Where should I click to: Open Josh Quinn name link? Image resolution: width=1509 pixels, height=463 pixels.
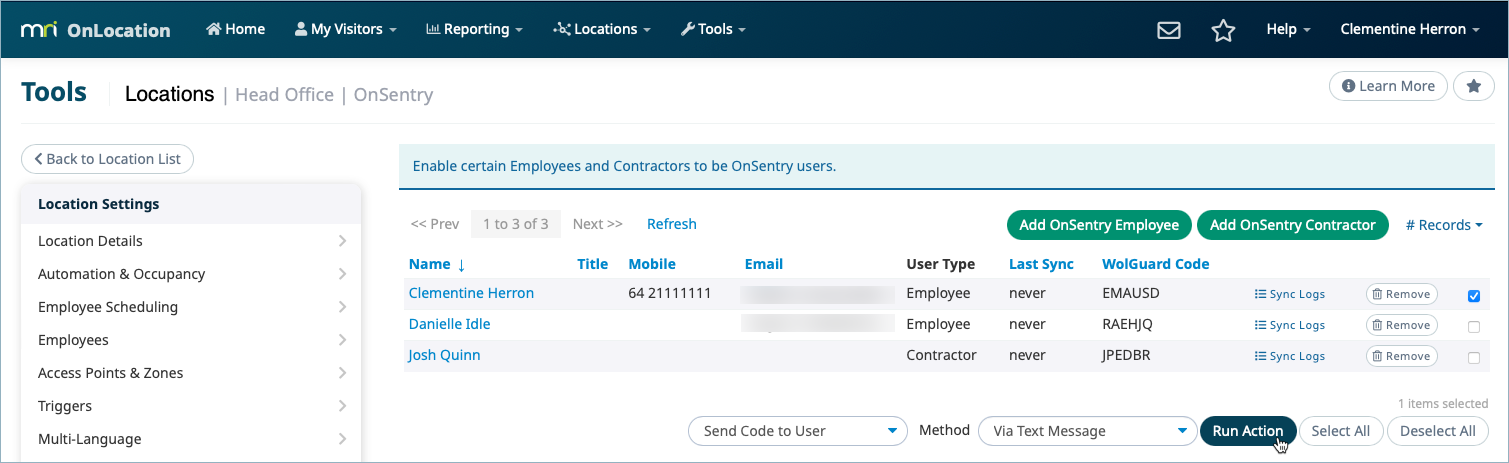pyautogui.click(x=444, y=355)
